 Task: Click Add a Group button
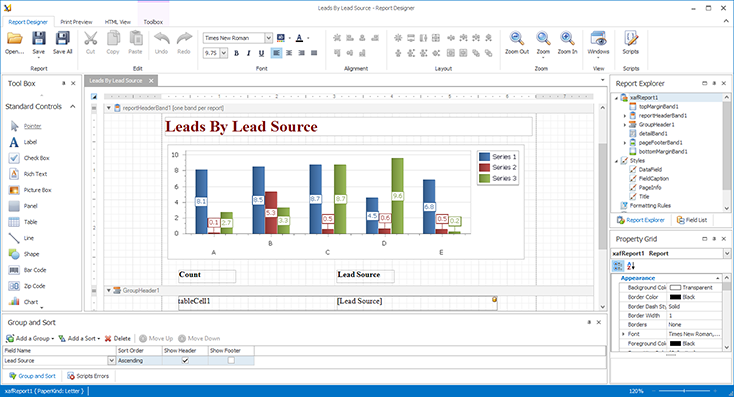click(30, 338)
